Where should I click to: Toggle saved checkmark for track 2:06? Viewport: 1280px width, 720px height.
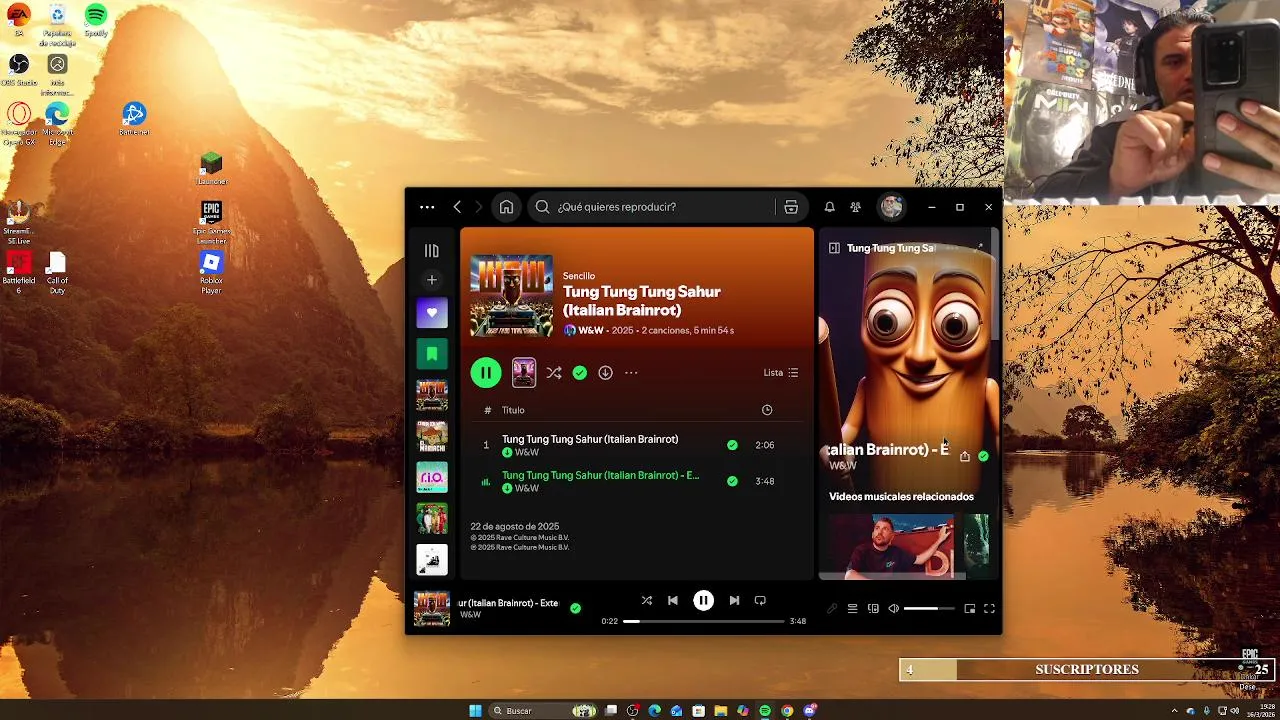[732, 445]
